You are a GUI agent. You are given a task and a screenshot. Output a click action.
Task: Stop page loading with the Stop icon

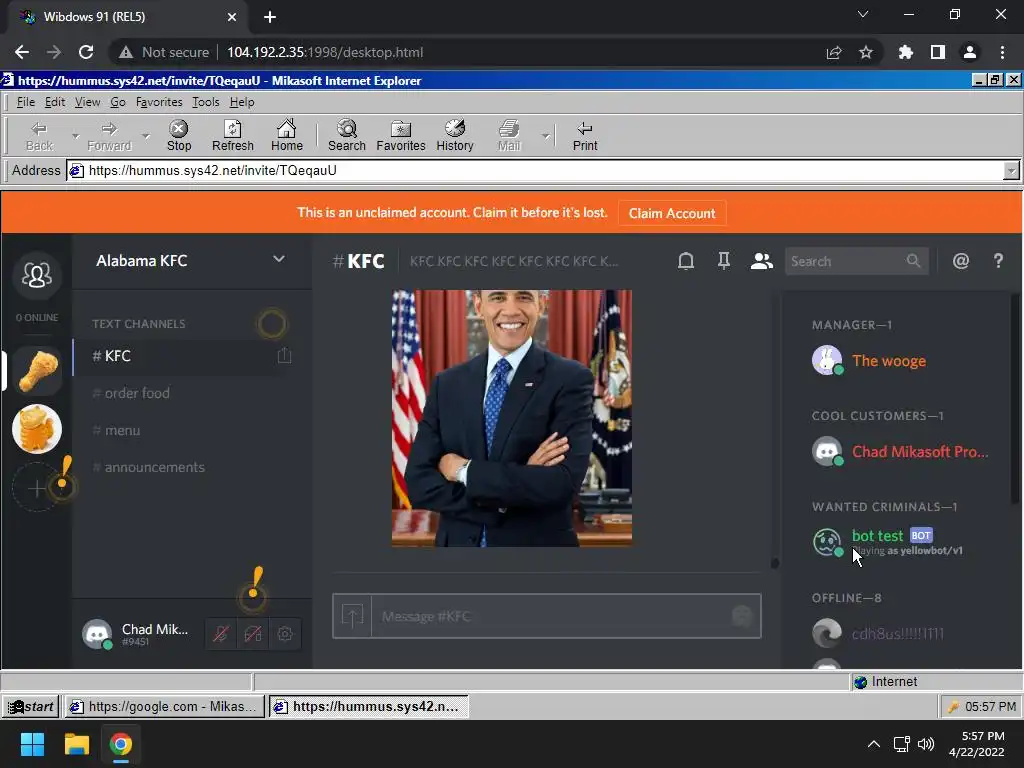178,136
